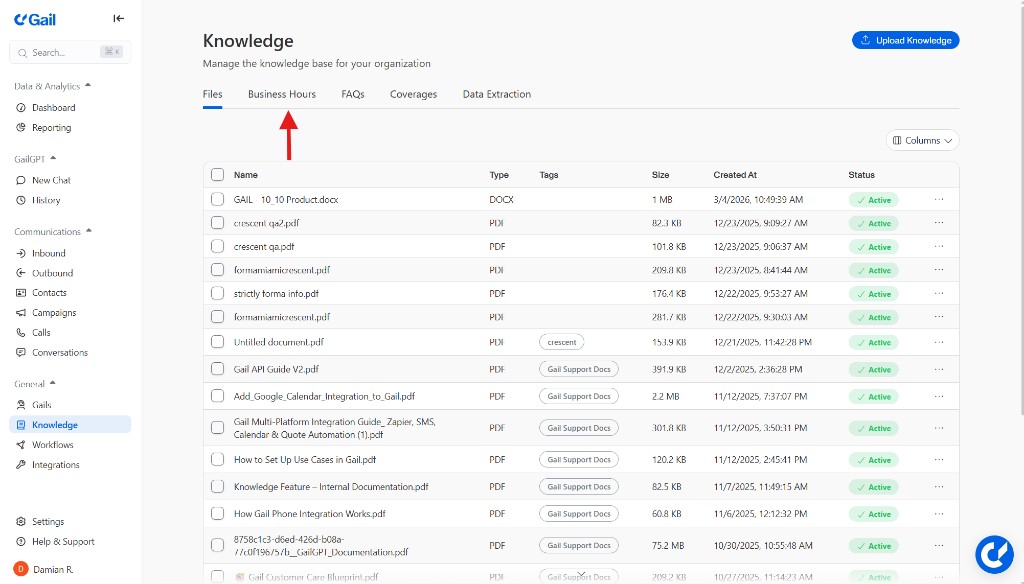
Task: Collapse the Communications sidebar group
Action: 88,232
